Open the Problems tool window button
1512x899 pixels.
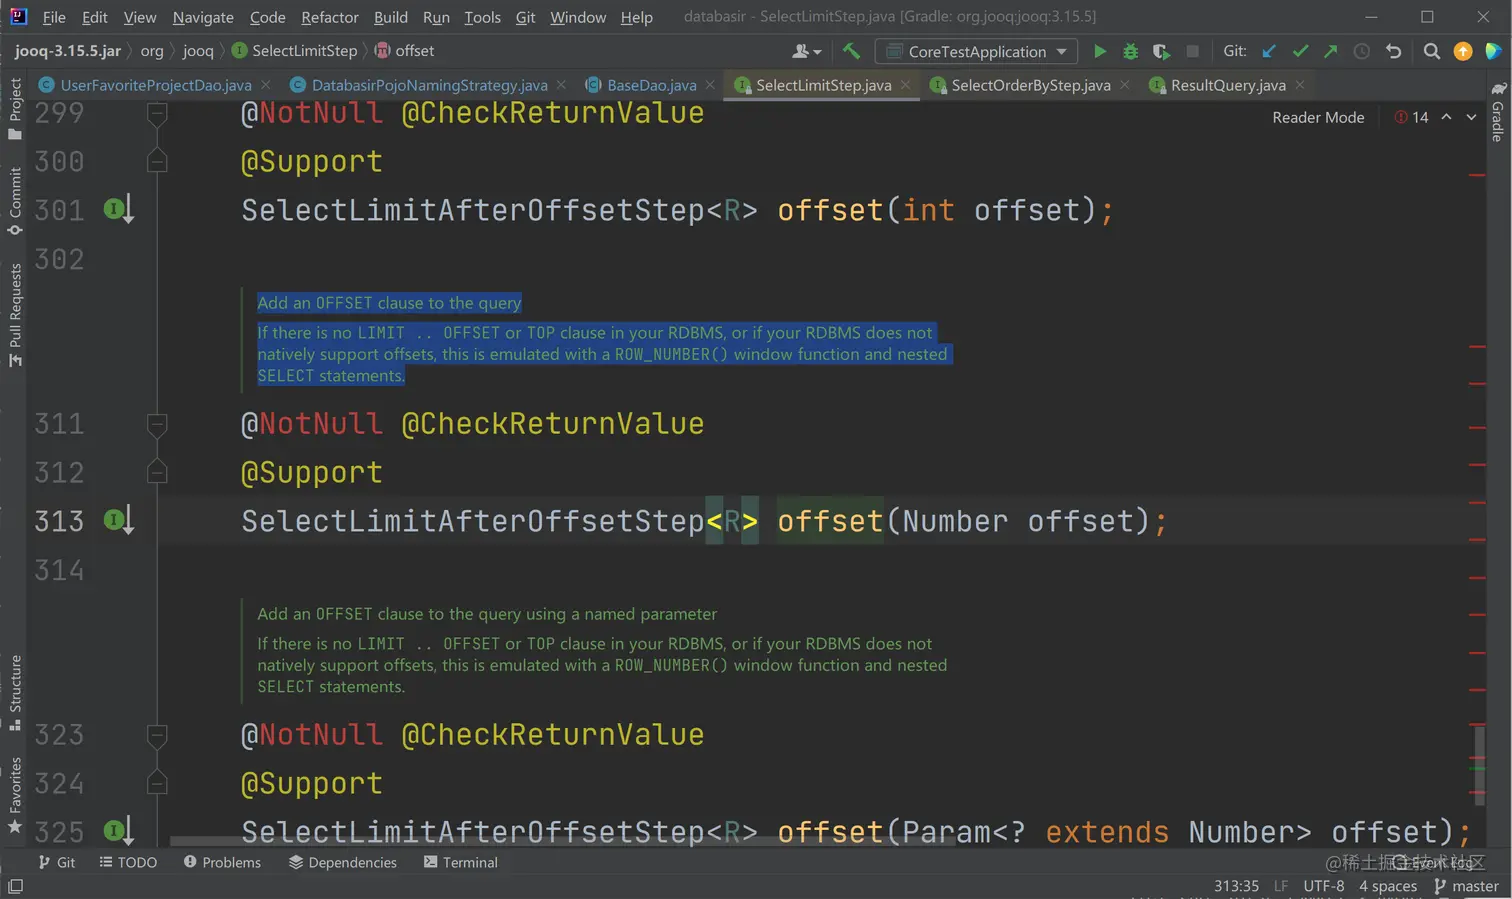[x=222, y=862]
